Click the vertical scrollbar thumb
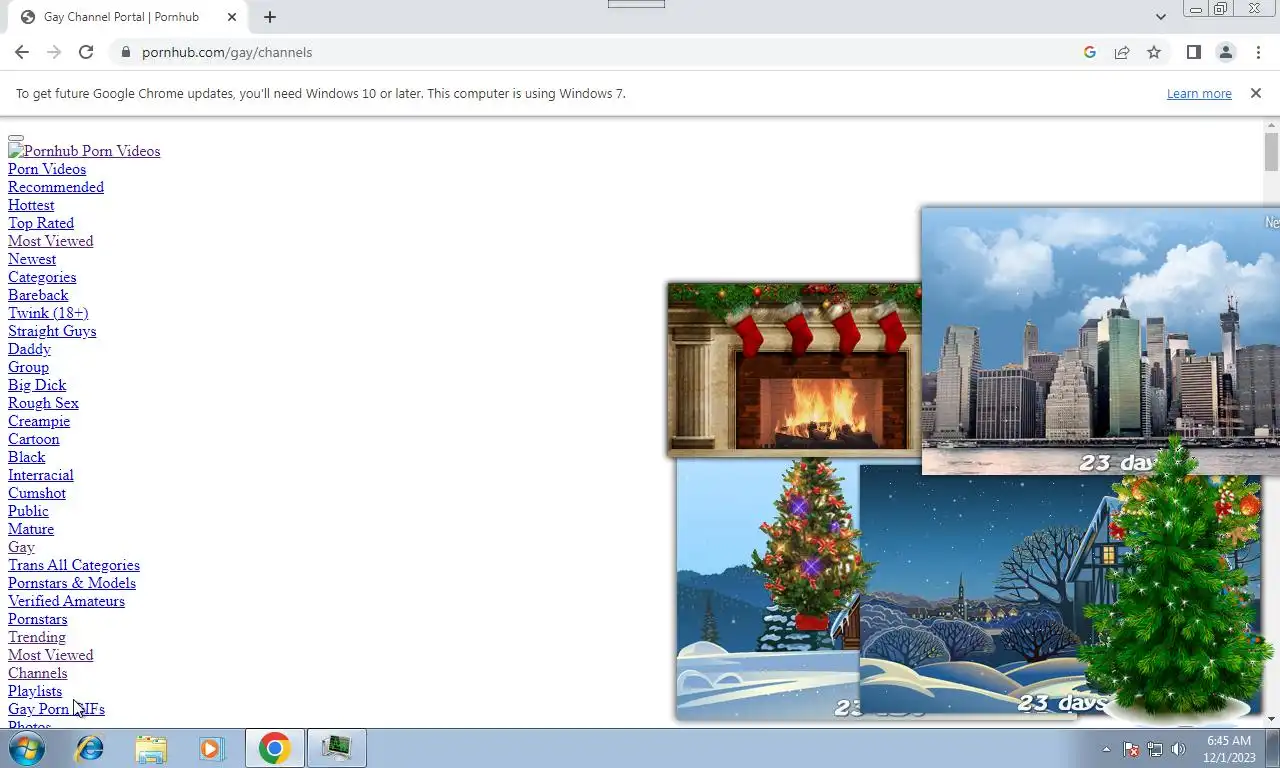The height and width of the screenshot is (768, 1280). point(1272,152)
